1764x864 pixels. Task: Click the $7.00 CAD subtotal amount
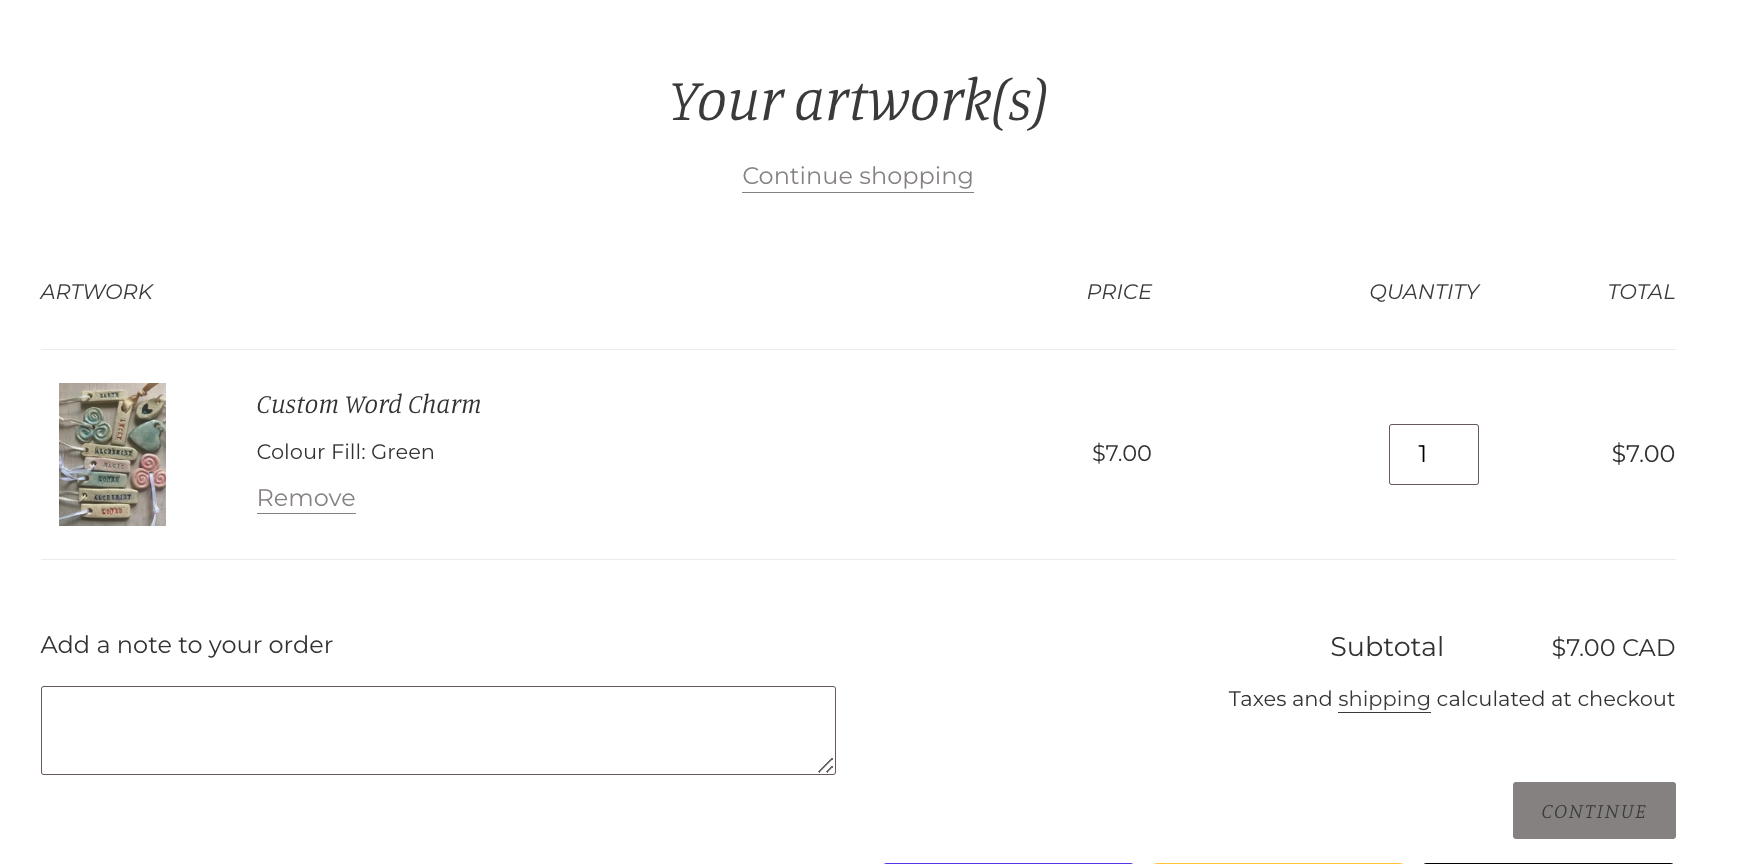[1612, 648]
